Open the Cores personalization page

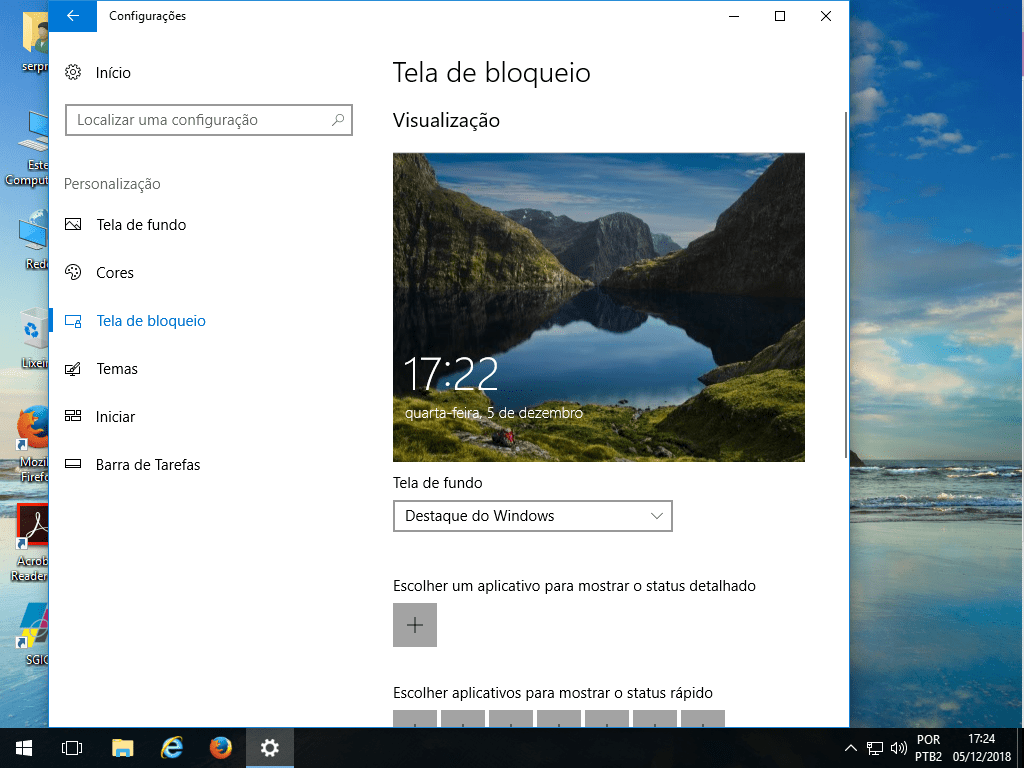(114, 273)
